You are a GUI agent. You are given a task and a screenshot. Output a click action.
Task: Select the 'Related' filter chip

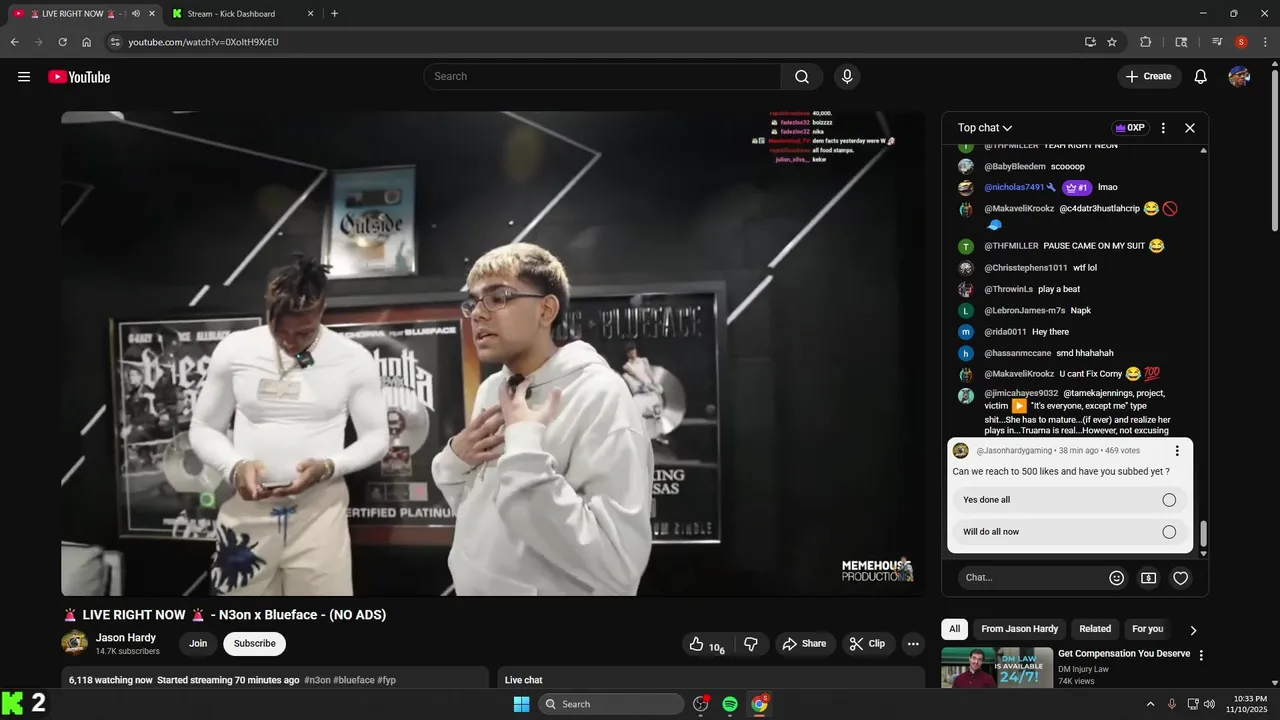tap(1095, 629)
